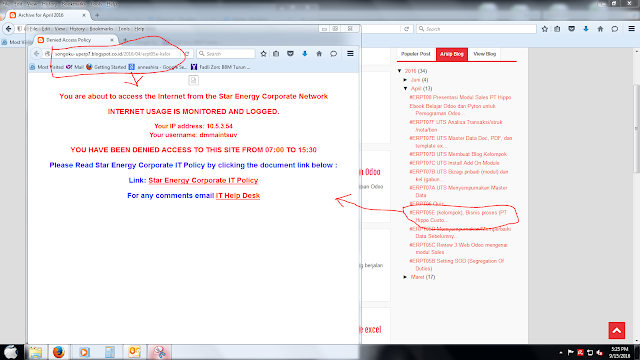
Task: Open downloads arrow in front window toolbar
Action: 304,53
